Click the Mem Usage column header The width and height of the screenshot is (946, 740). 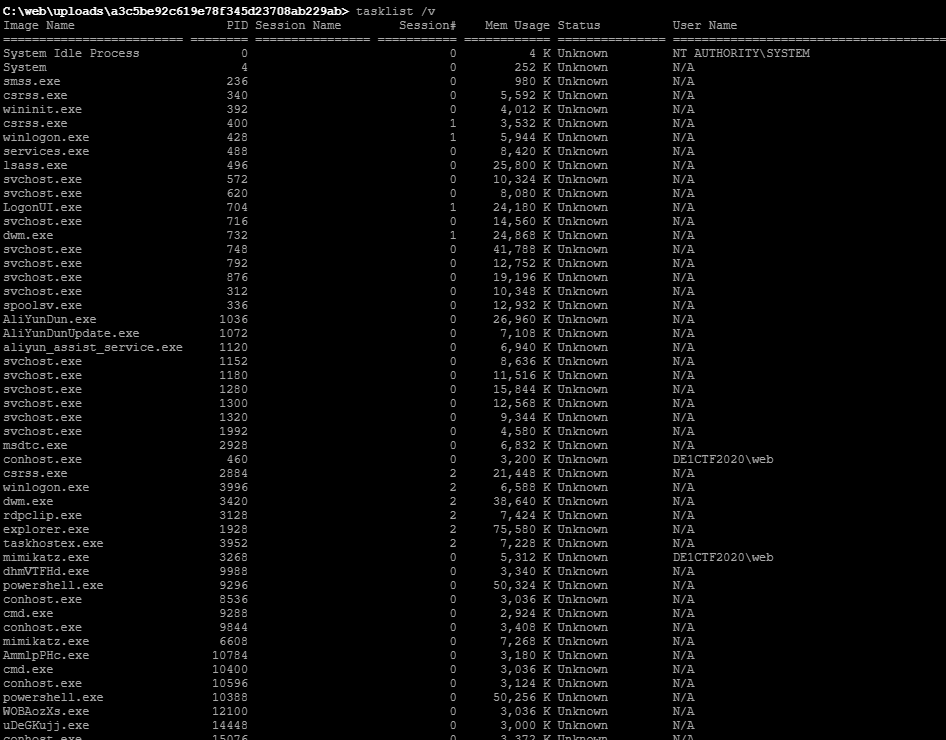pos(518,25)
